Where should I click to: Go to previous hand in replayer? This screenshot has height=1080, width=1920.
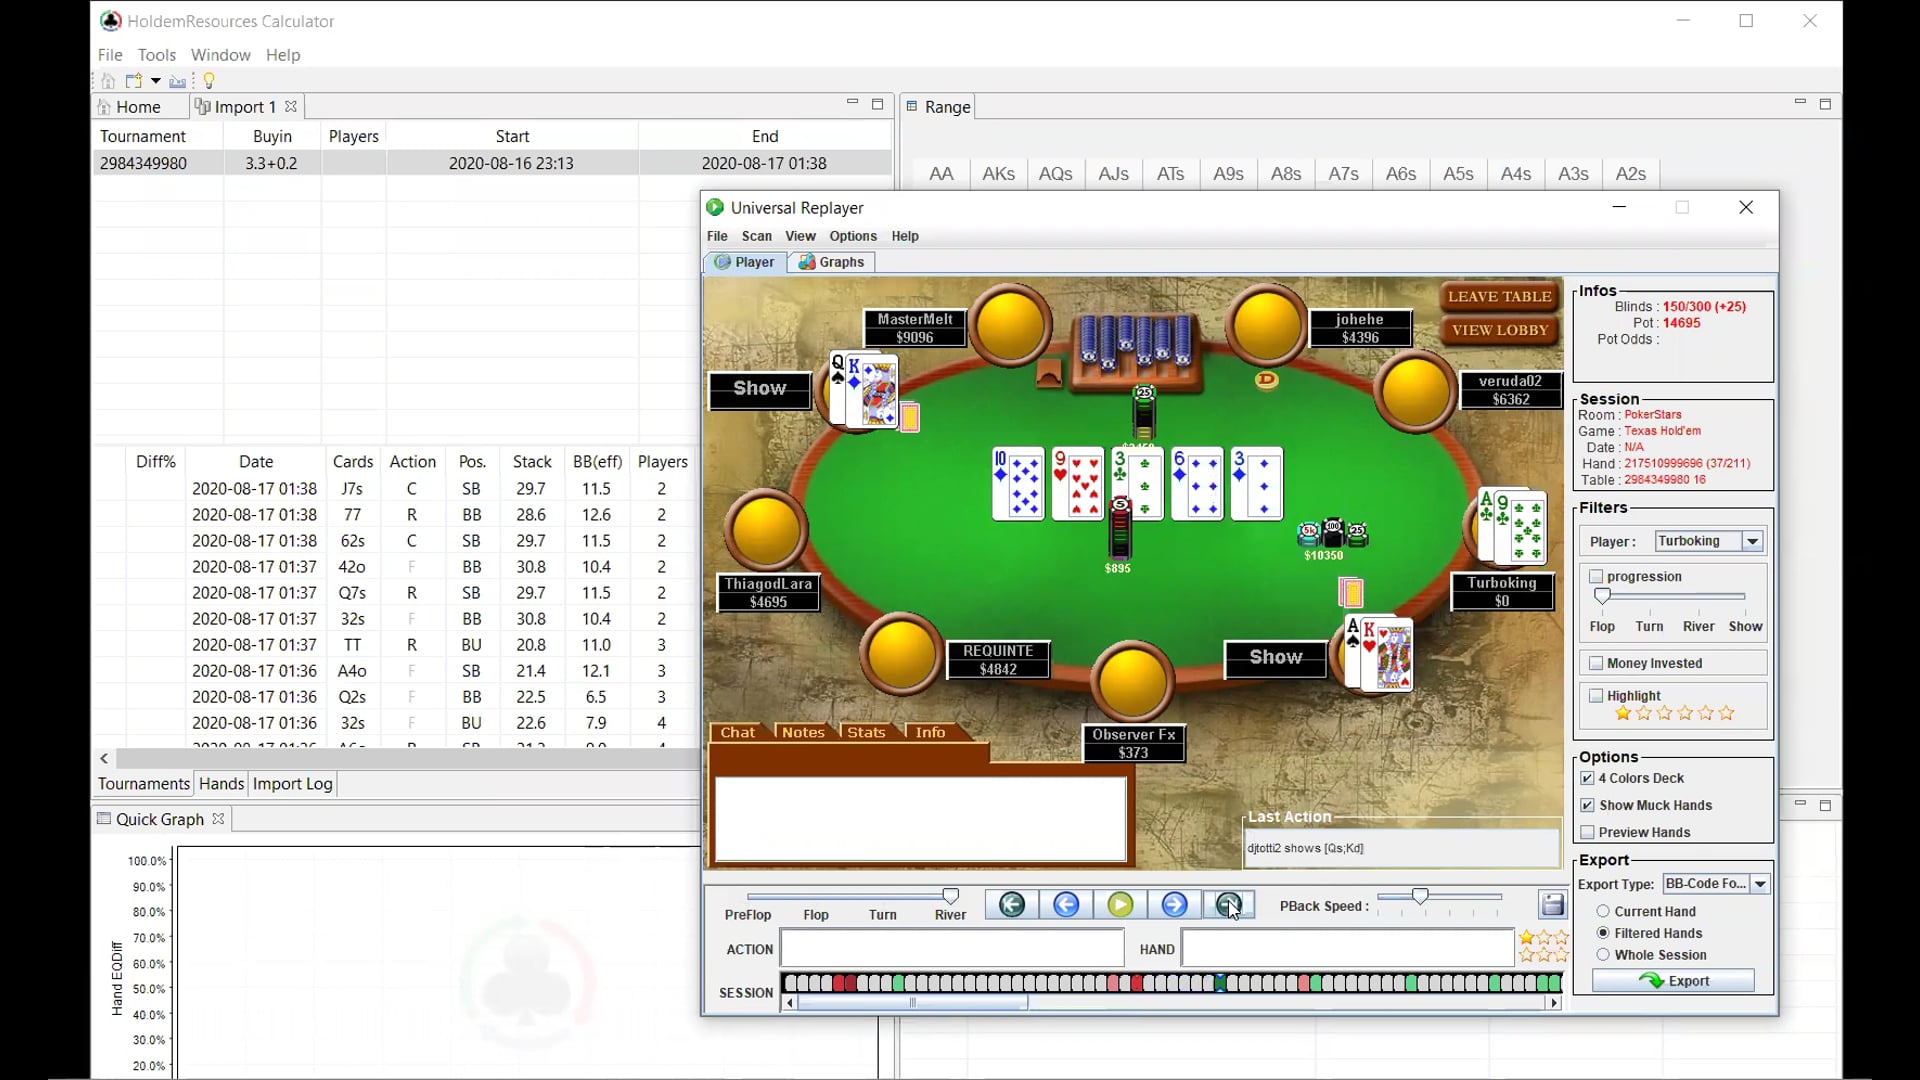click(x=1012, y=905)
